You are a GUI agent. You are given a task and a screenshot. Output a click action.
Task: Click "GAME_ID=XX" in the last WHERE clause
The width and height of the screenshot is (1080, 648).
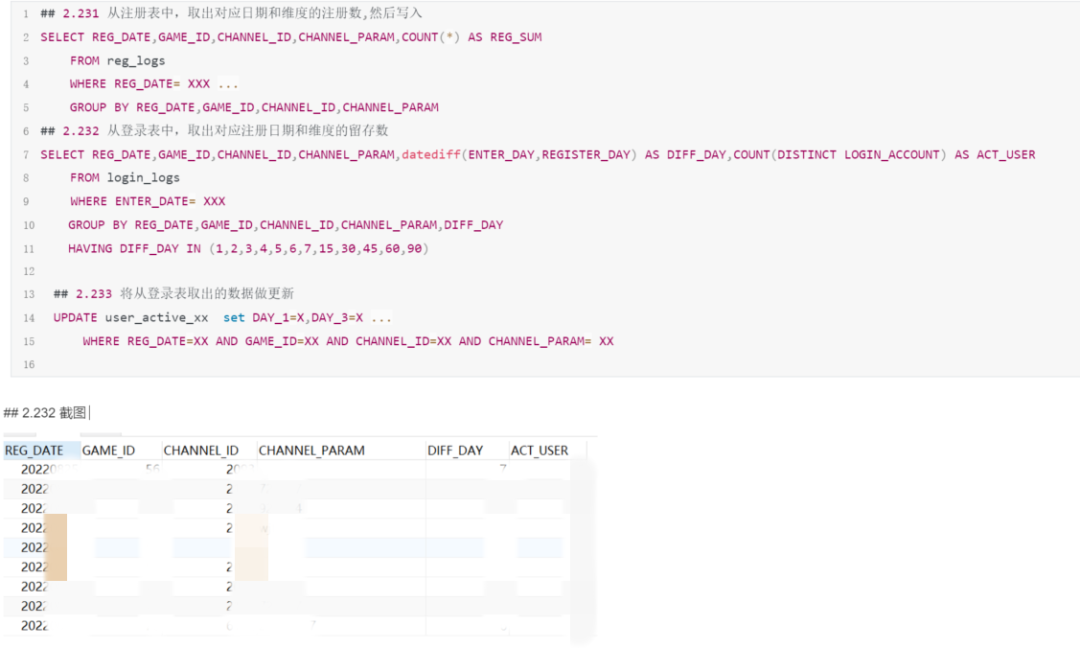pos(282,341)
